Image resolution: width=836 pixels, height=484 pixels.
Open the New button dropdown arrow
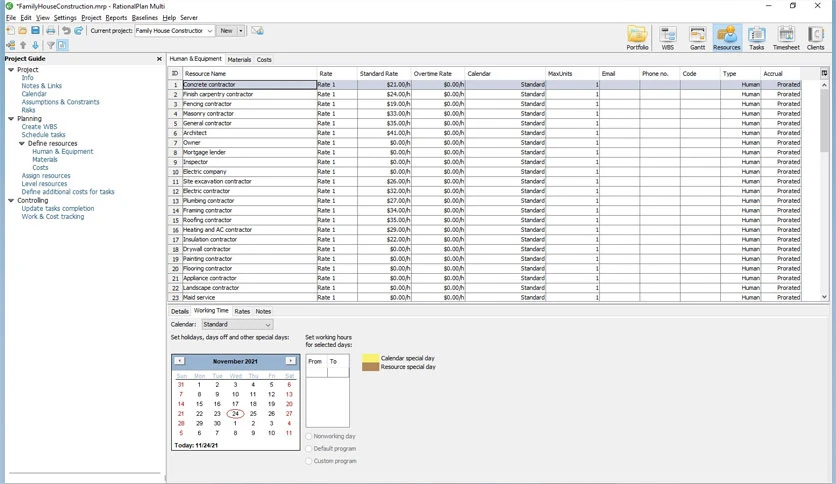pyautogui.click(x=240, y=31)
